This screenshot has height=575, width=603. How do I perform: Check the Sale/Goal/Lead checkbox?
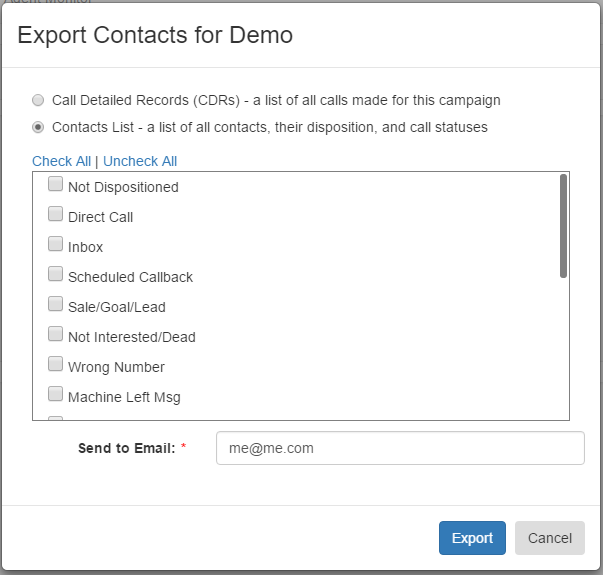[x=55, y=303]
